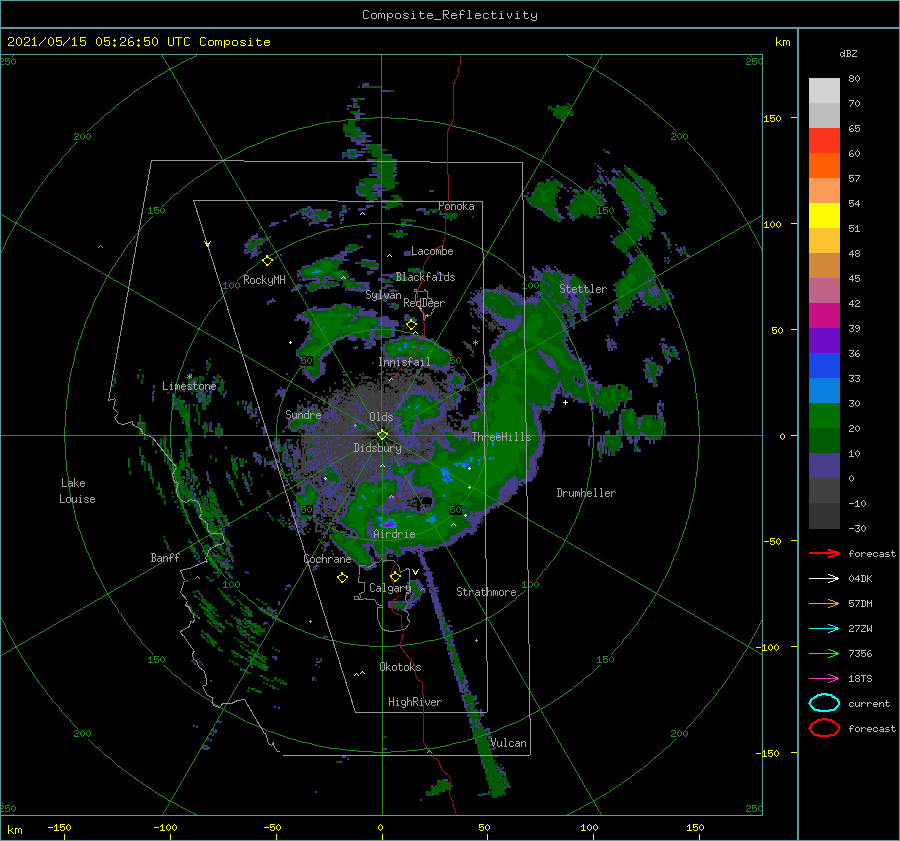Click the Ponoka city label
900x841 pixels.
456,206
